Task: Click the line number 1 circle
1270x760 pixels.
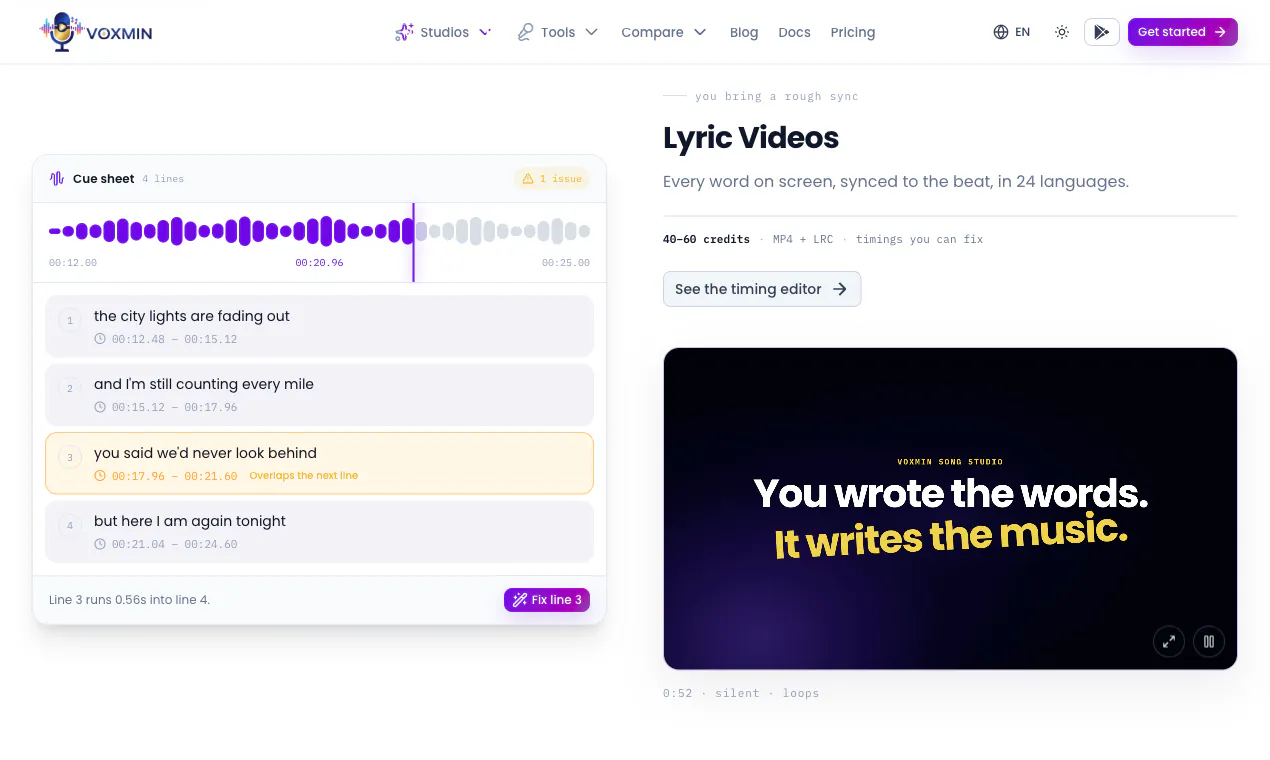Action: tap(70, 320)
